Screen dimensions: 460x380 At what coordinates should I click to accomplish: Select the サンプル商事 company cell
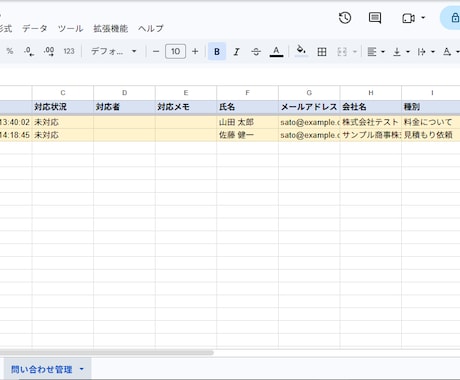pyautogui.click(x=371, y=135)
